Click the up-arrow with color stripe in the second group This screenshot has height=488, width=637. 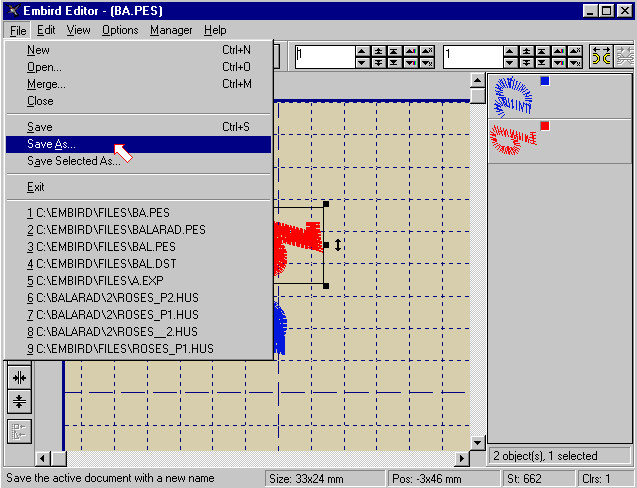pos(559,51)
